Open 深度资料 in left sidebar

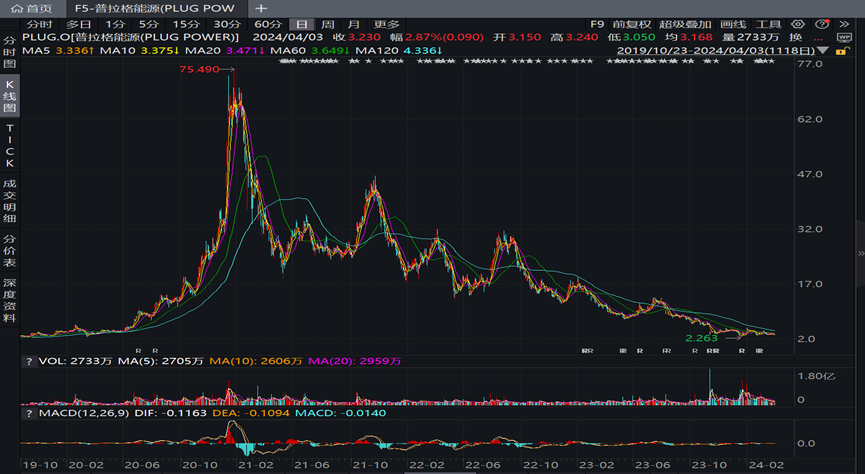(9, 300)
